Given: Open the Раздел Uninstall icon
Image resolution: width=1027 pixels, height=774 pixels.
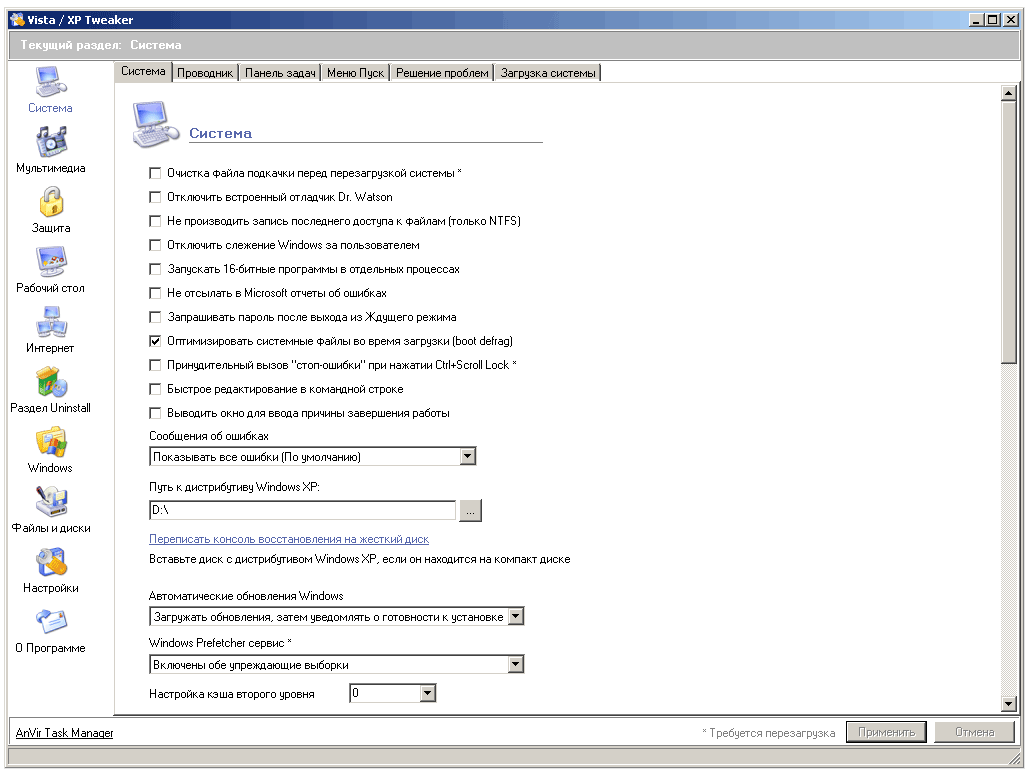Looking at the screenshot, I should click(50, 382).
